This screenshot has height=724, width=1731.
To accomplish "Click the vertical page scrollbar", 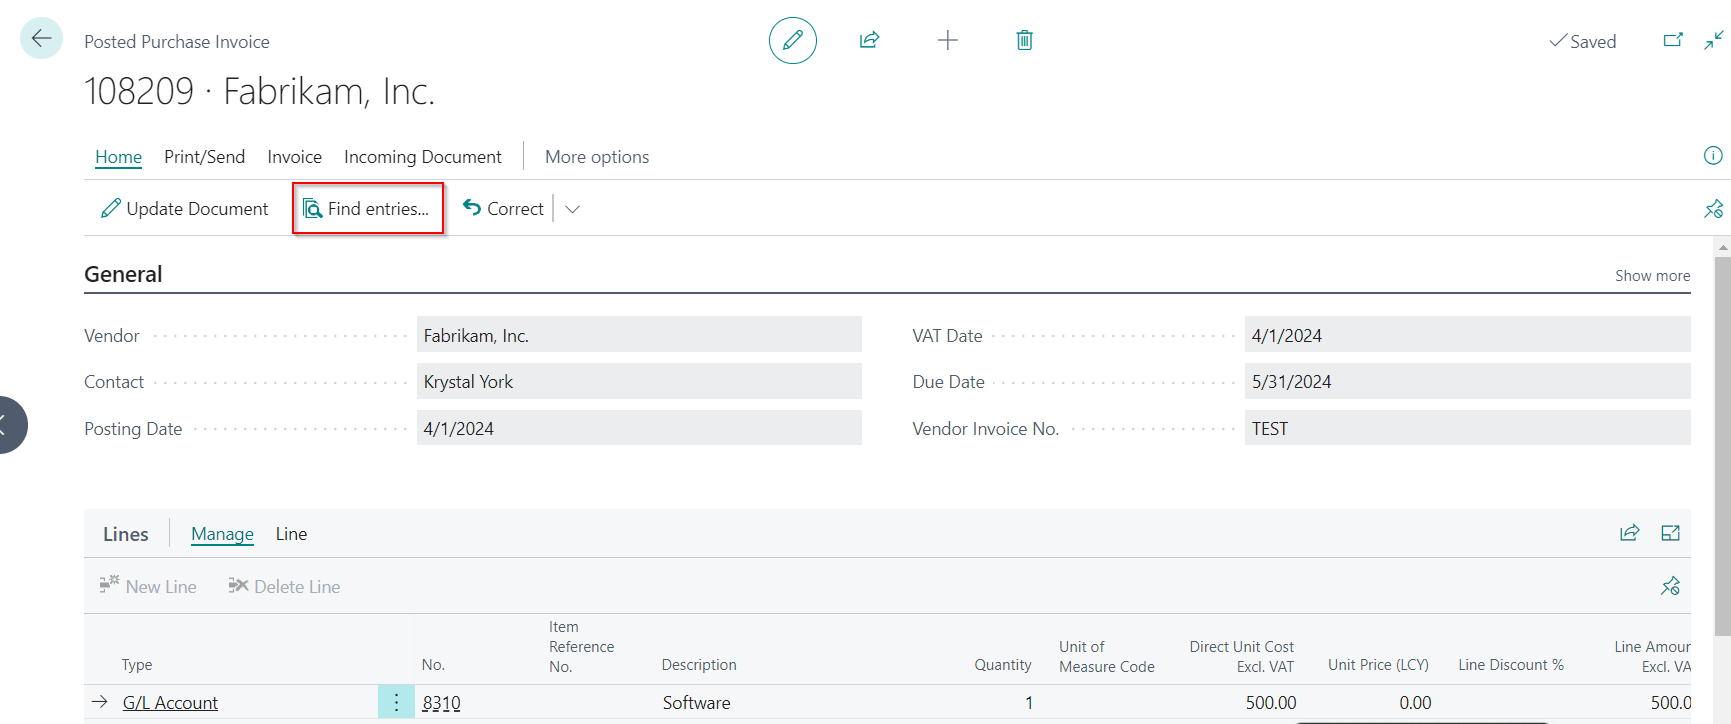I will pyautogui.click(x=1722, y=445).
